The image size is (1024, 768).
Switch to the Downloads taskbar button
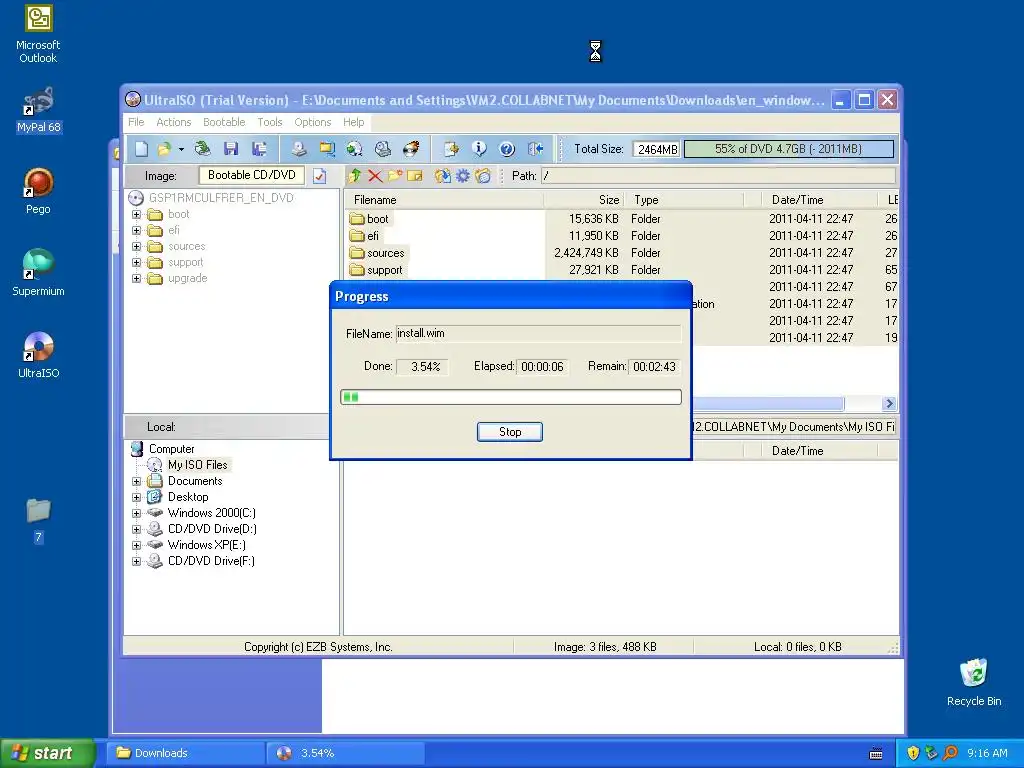coord(186,753)
